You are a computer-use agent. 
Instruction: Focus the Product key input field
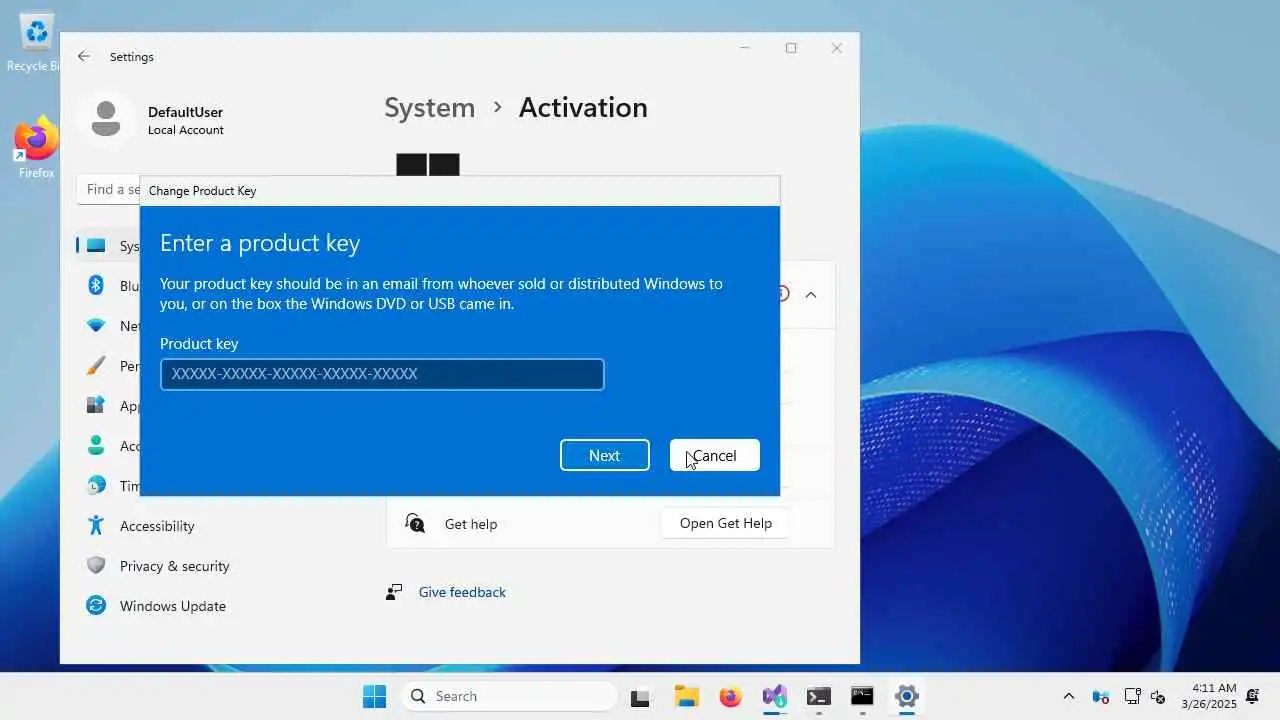pyautogui.click(x=382, y=374)
